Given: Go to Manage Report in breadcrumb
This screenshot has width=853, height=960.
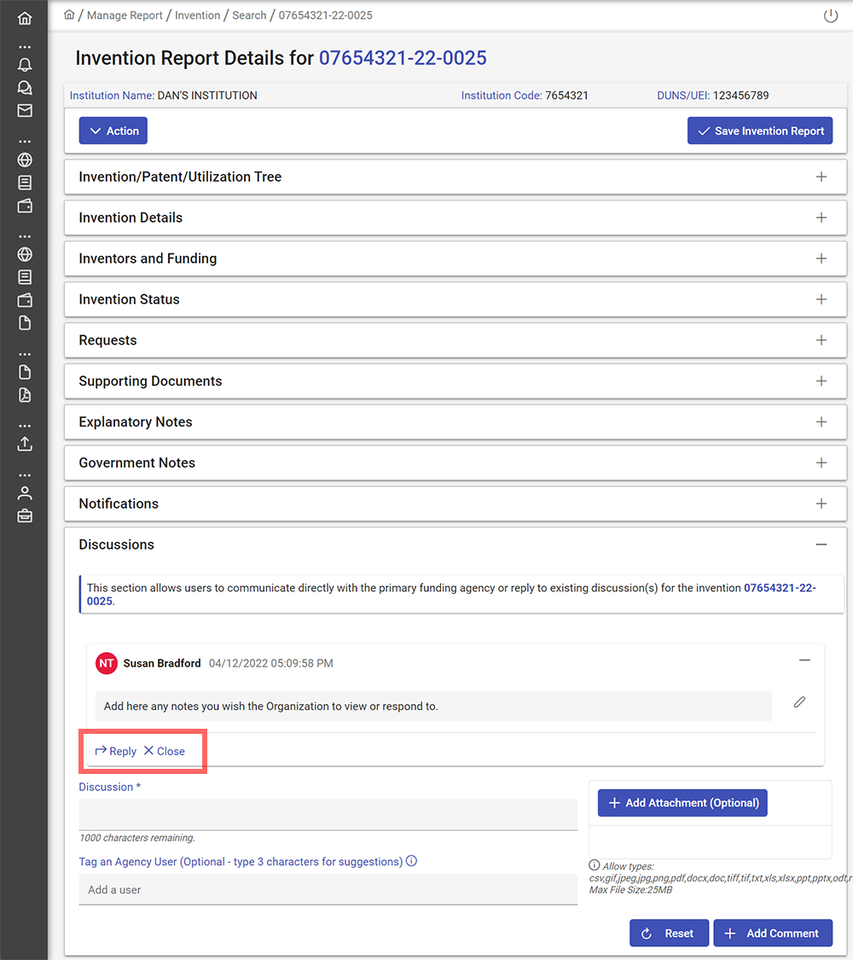Looking at the screenshot, I should [126, 15].
